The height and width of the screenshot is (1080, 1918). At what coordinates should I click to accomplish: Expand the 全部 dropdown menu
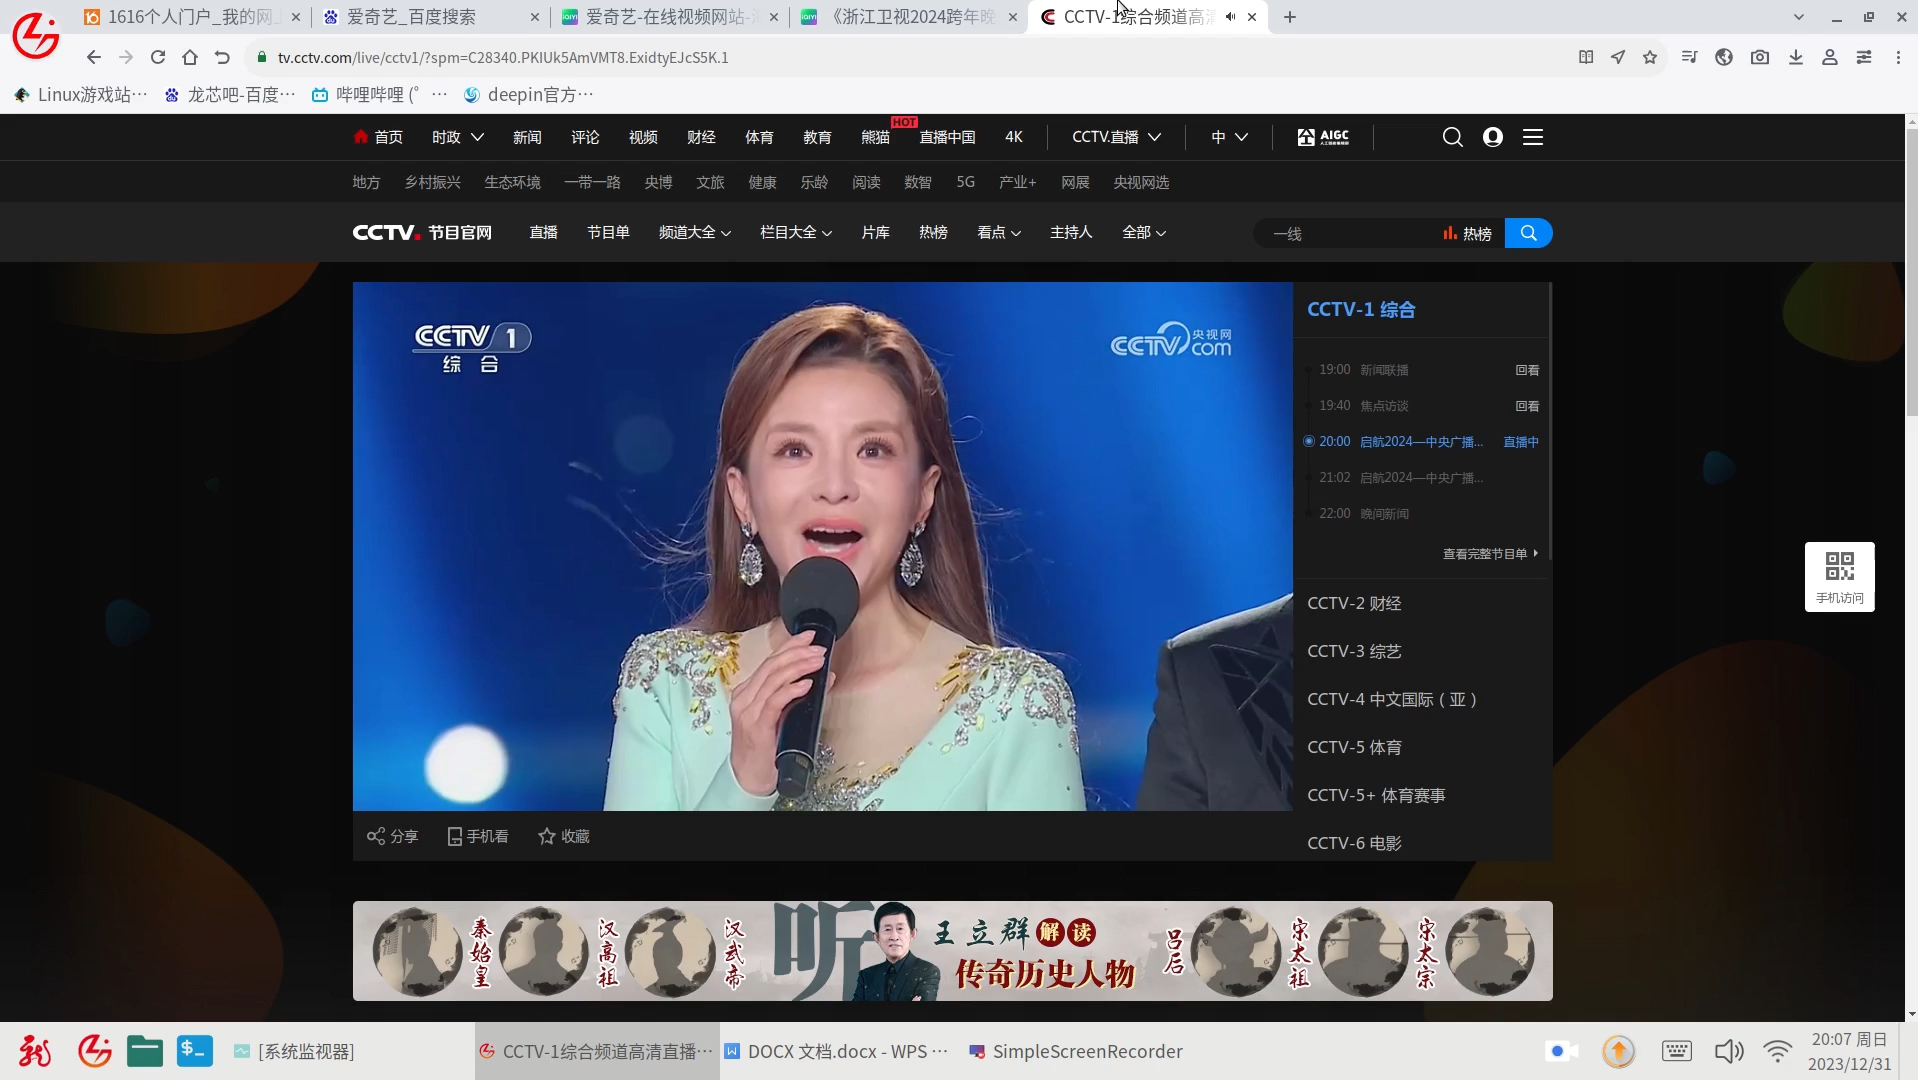1144,232
